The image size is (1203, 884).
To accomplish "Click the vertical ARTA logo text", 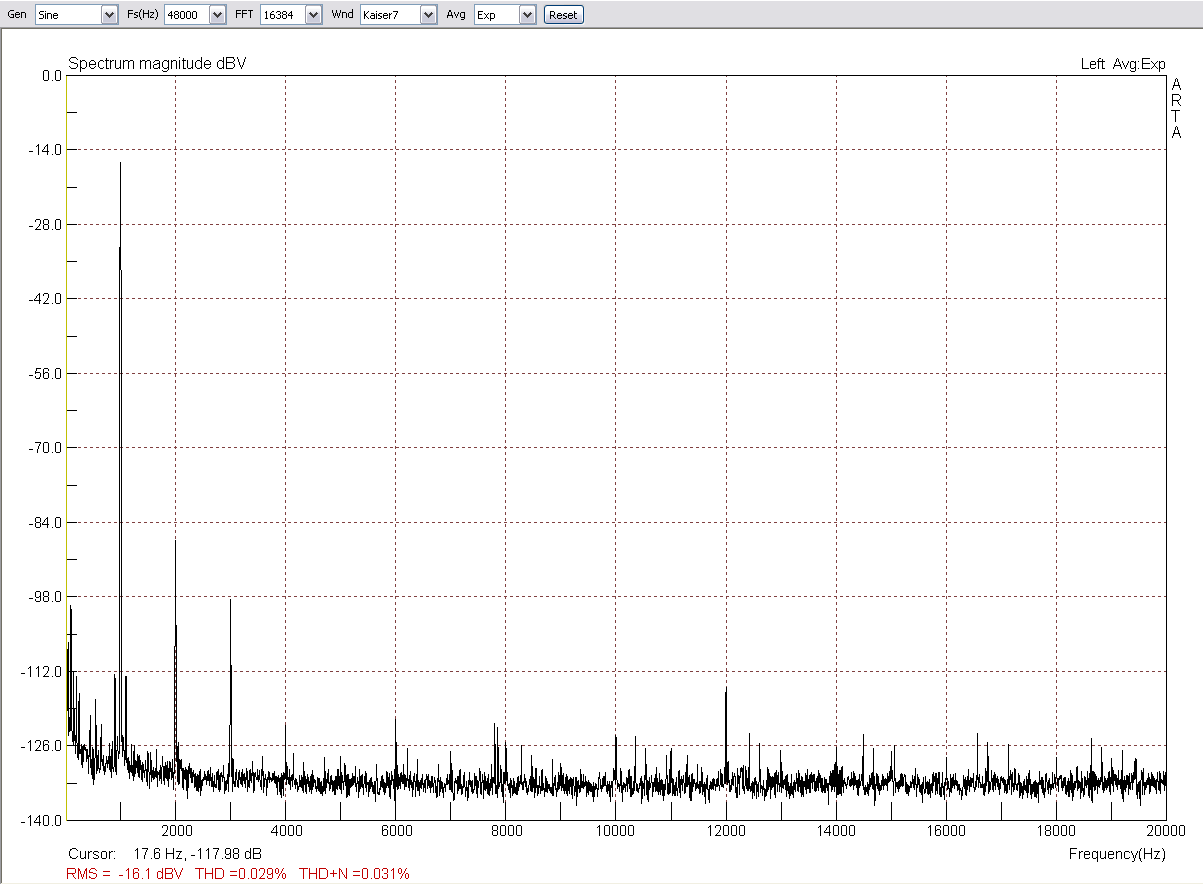I will tap(1177, 107).
